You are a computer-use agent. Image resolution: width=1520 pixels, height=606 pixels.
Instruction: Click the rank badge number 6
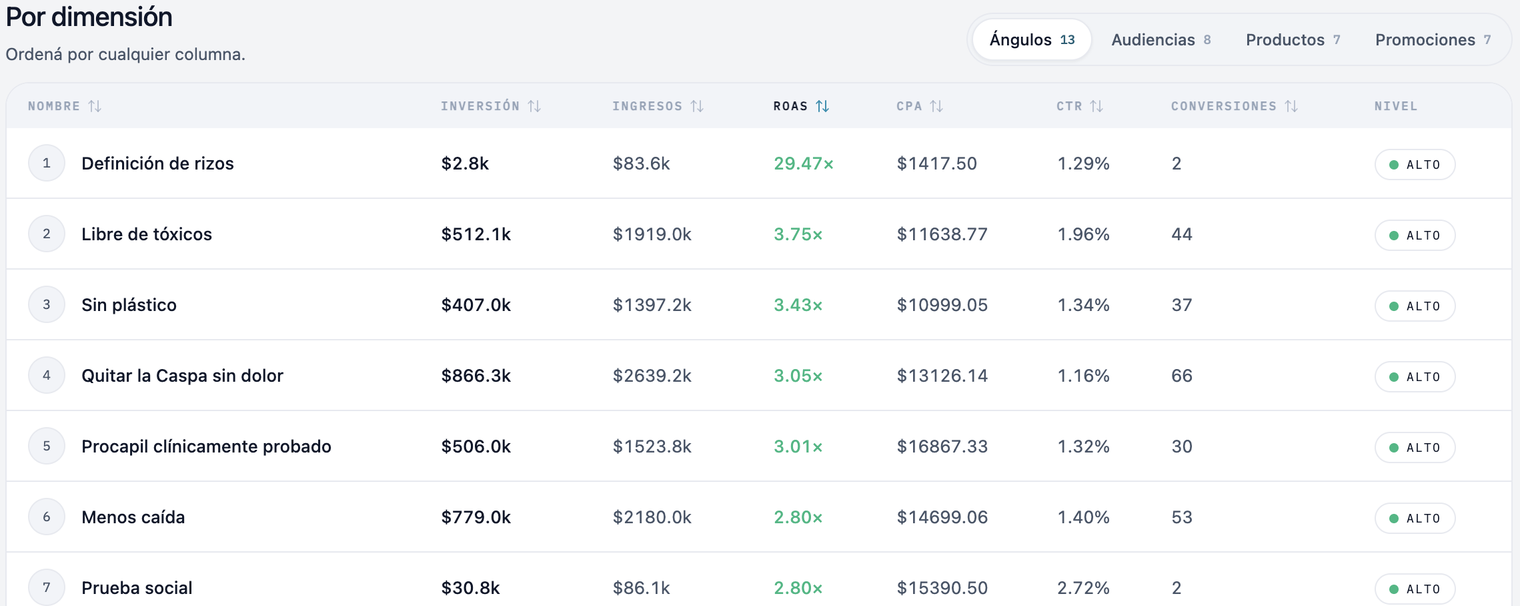point(46,517)
